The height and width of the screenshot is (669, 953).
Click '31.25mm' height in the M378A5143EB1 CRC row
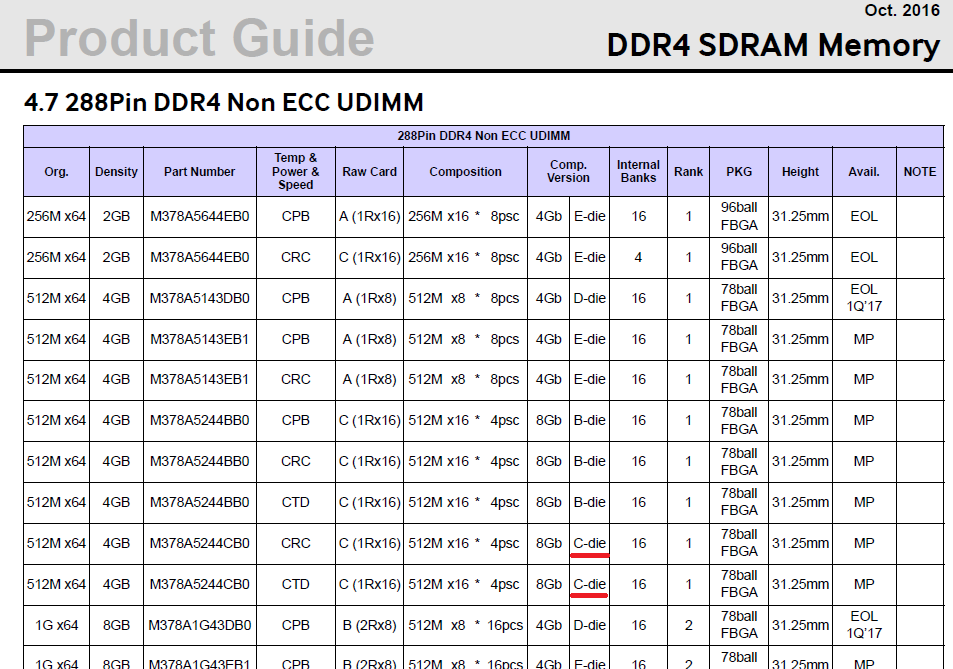[x=800, y=379]
